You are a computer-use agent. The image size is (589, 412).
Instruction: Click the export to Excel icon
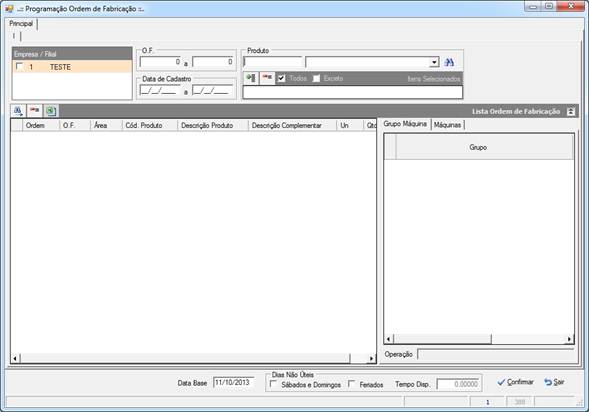tap(51, 111)
